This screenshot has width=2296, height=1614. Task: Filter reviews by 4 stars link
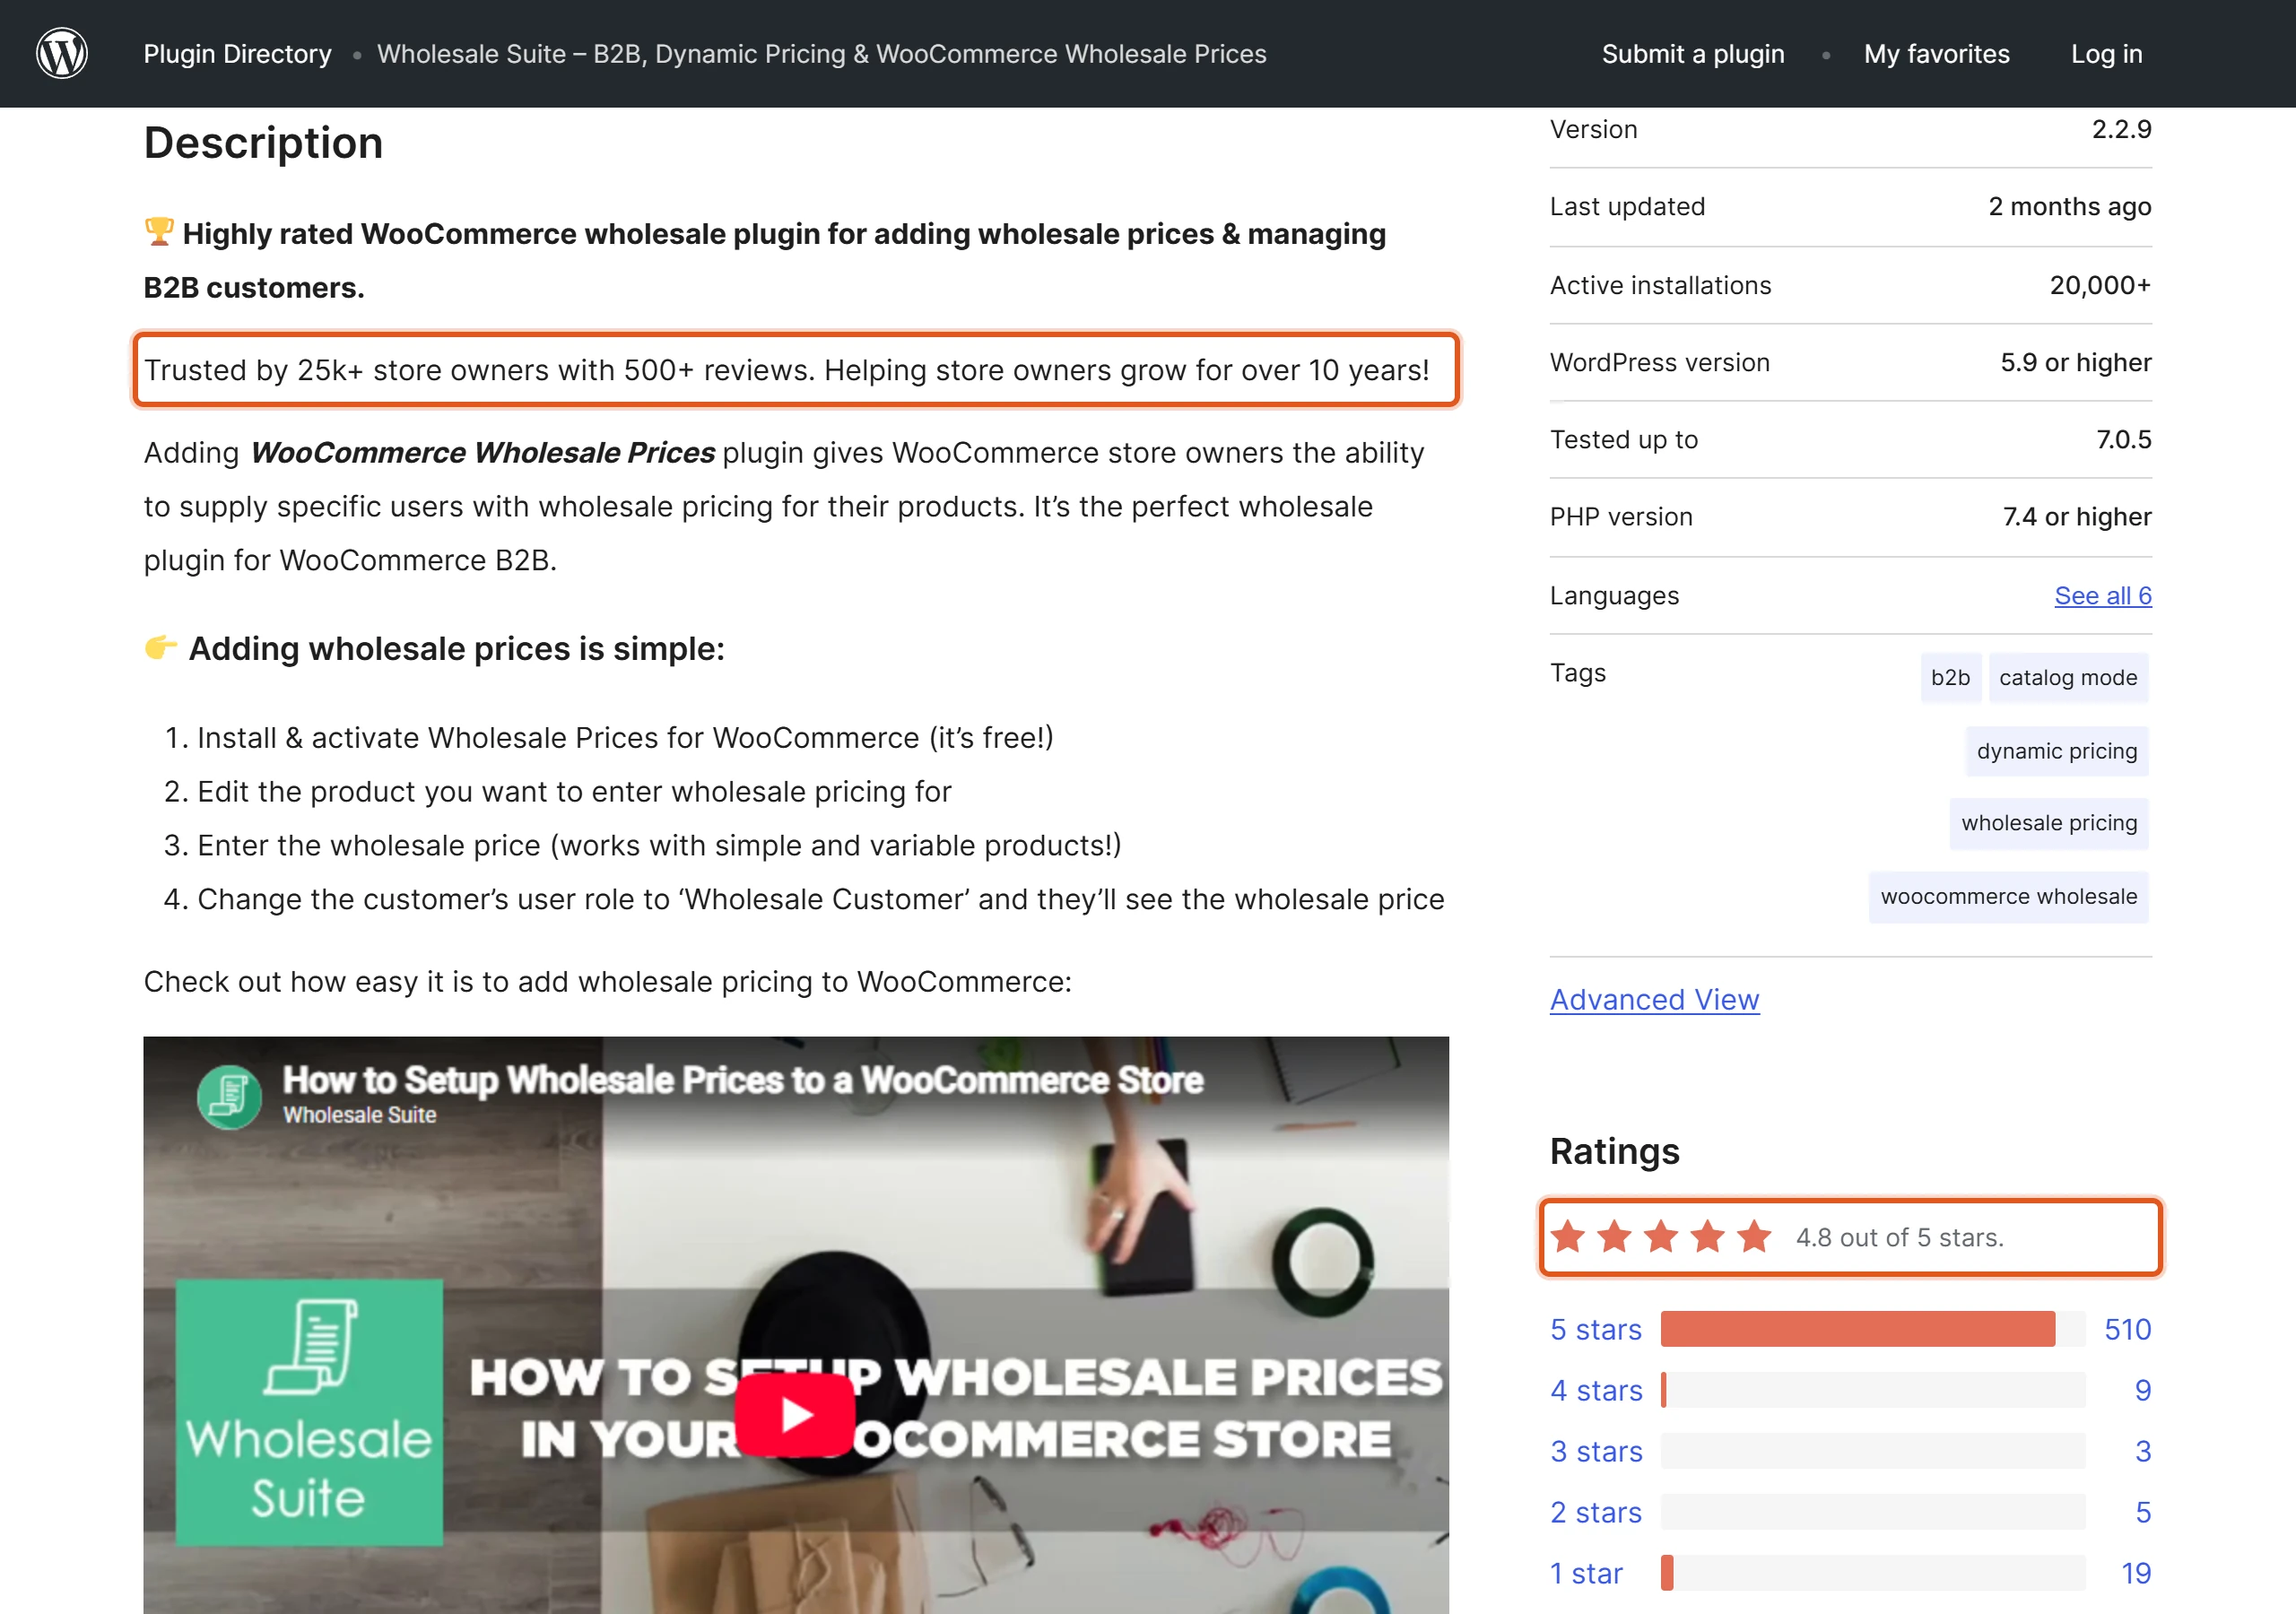pyautogui.click(x=1596, y=1390)
